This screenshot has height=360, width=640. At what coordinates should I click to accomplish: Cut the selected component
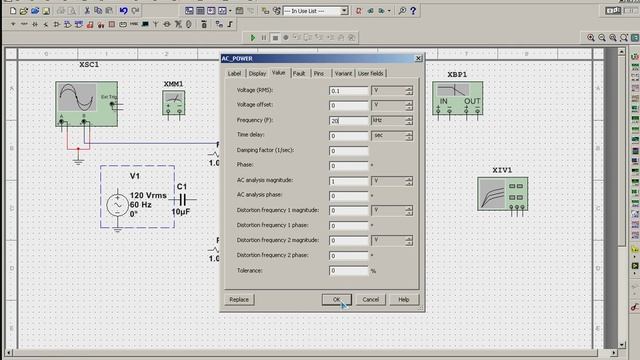click(x=87, y=11)
